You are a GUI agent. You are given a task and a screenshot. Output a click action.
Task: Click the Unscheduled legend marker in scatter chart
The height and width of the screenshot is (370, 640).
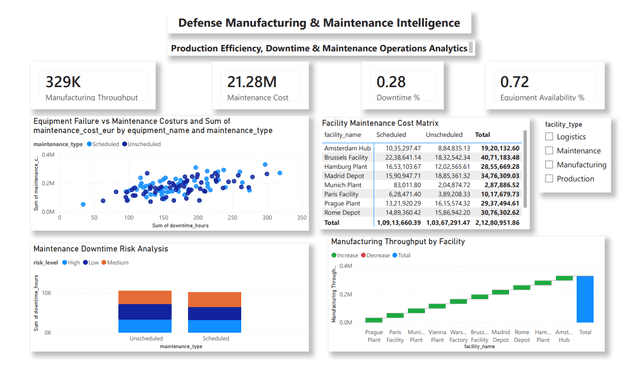pos(124,144)
